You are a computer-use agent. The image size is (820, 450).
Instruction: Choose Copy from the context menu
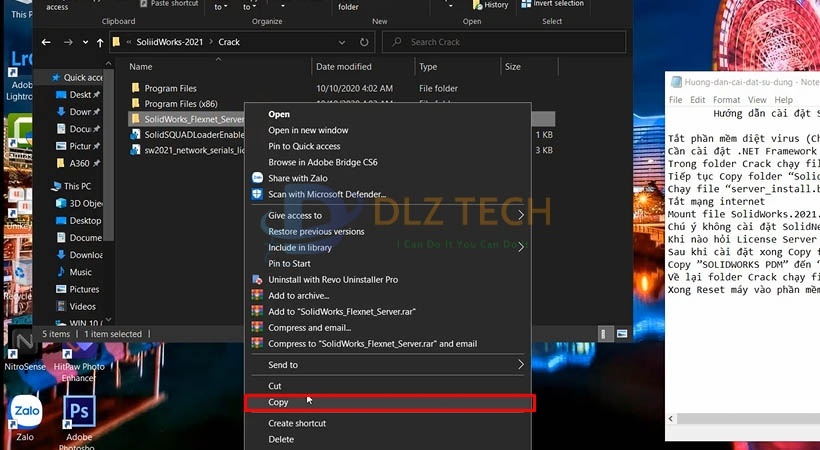point(279,402)
